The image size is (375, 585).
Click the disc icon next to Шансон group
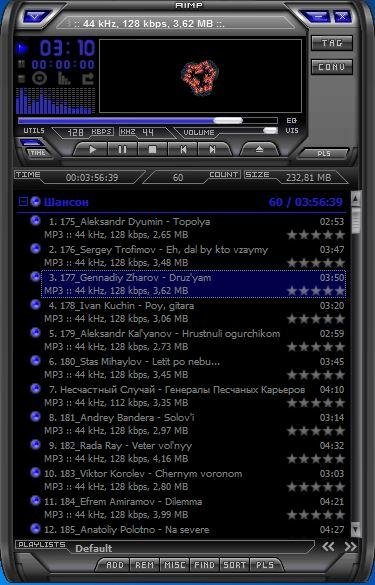click(35, 201)
